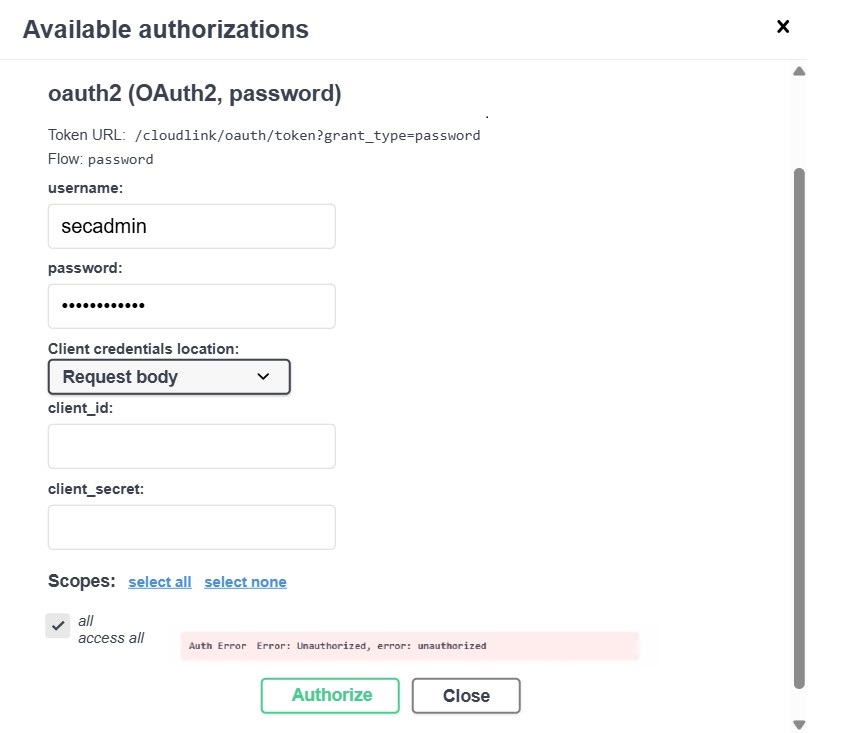Viewport: 862px width, 733px height.
Task: Click the empty client_secret input
Action: pyautogui.click(x=191, y=527)
